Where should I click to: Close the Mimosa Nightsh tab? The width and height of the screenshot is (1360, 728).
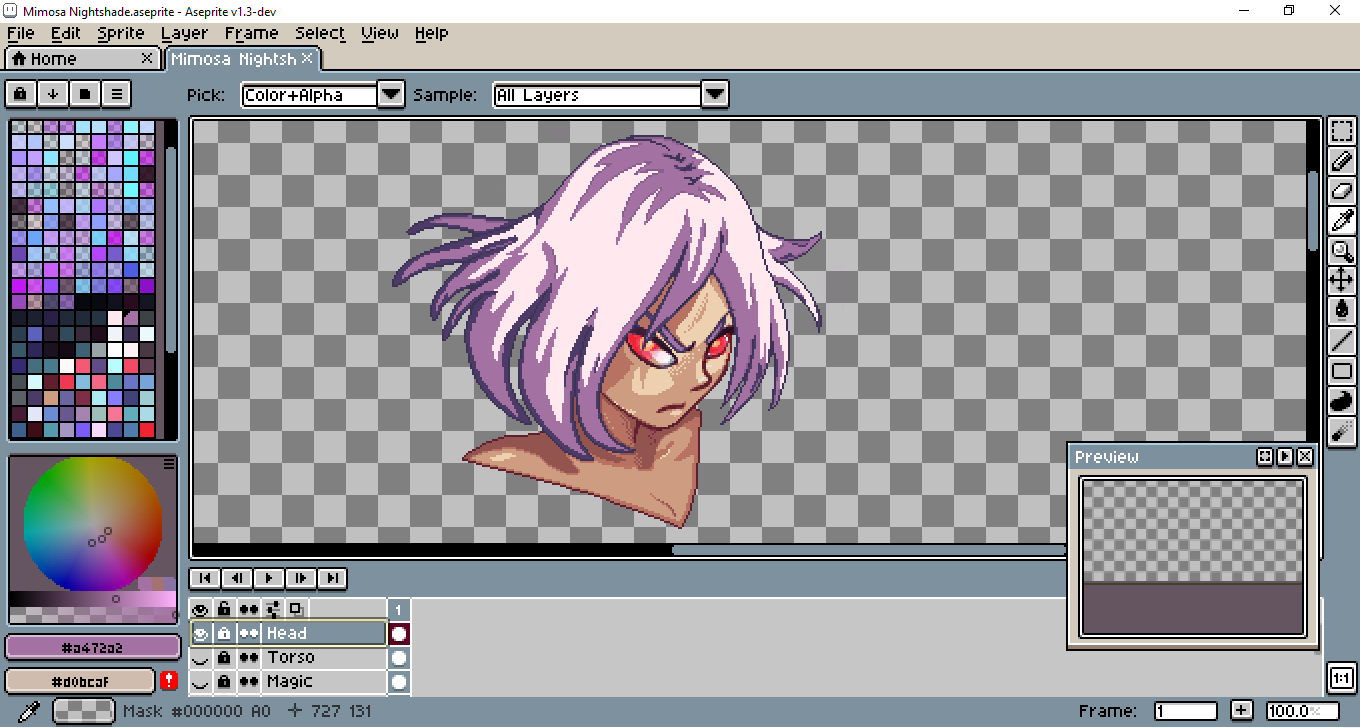click(x=308, y=58)
